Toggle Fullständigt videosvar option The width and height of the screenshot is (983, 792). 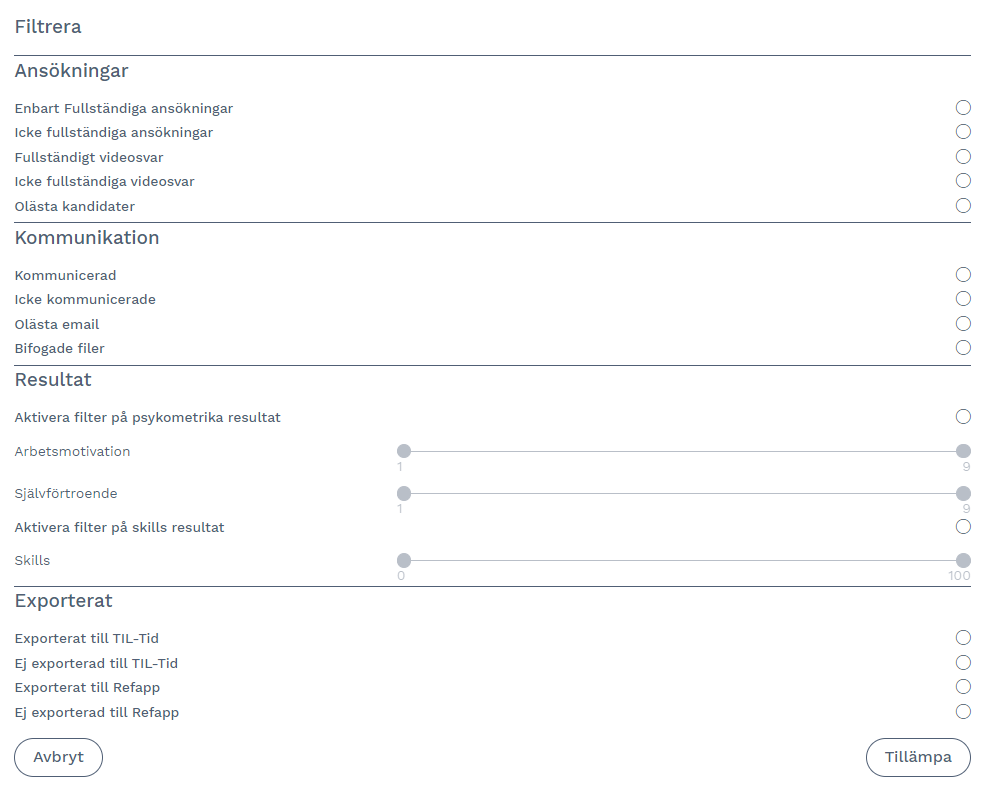963,157
